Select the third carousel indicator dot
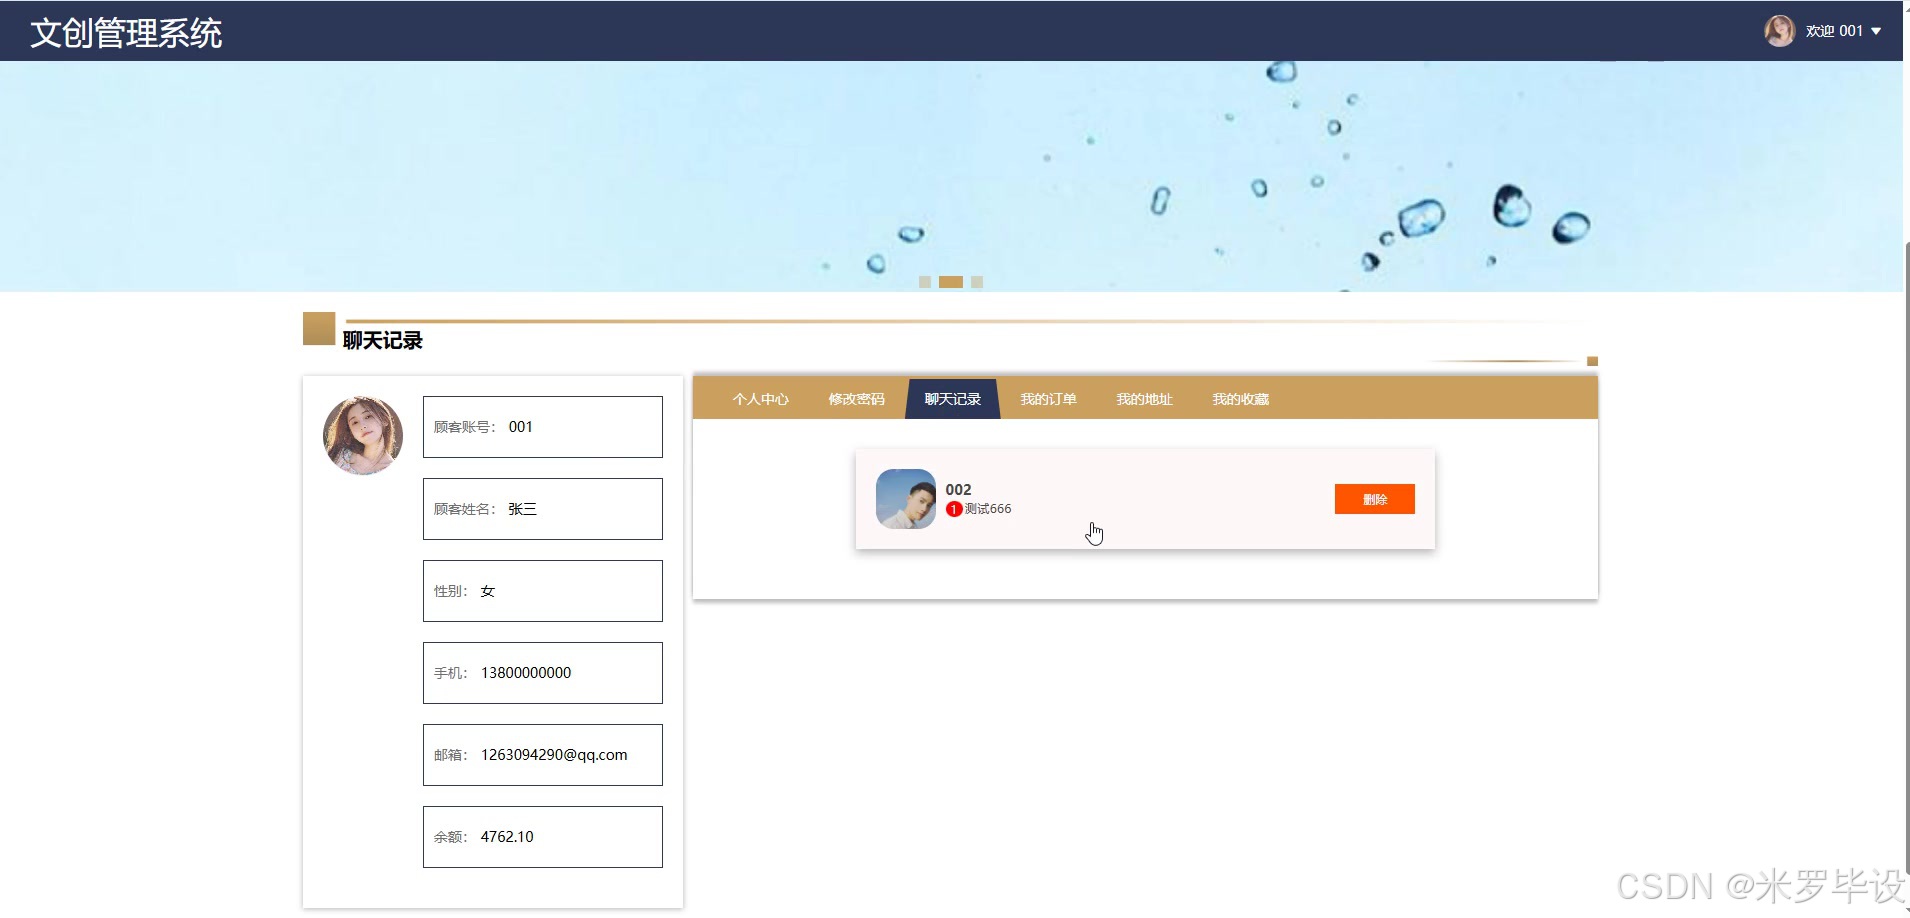 coord(977,282)
